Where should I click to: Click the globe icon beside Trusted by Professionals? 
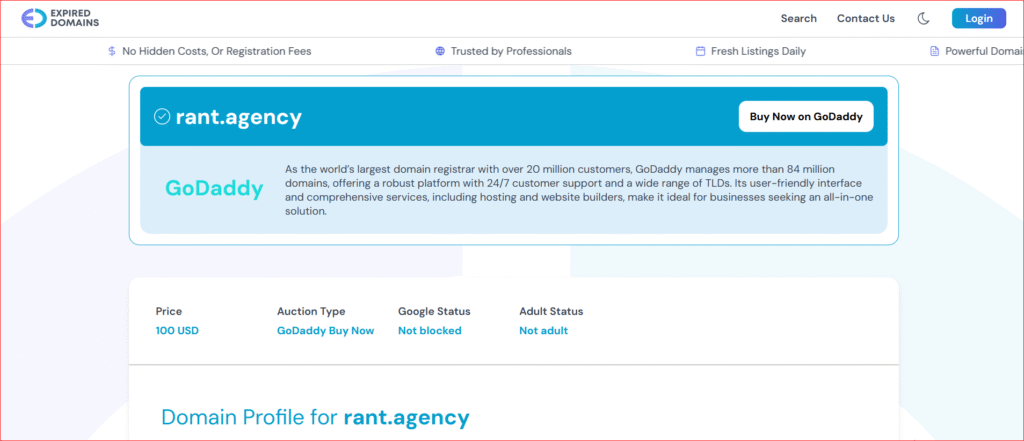(x=440, y=51)
